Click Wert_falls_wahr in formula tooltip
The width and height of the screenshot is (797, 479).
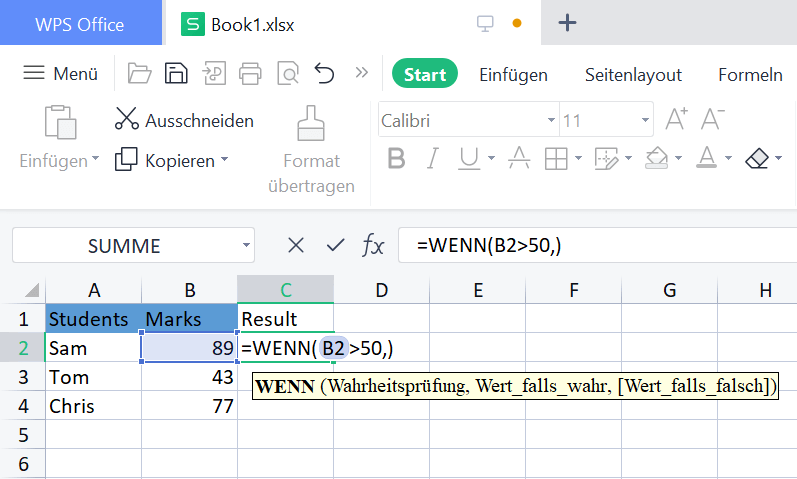541,386
